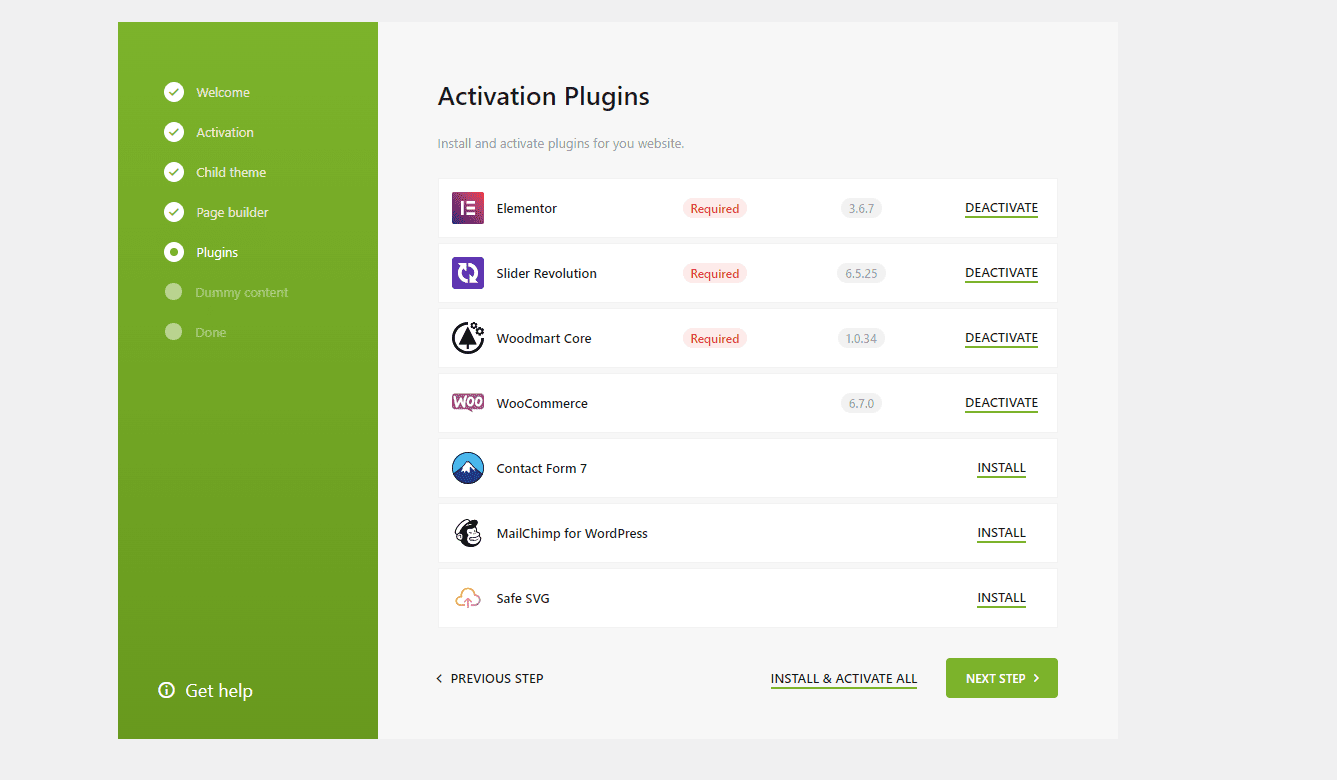Go to the Welcome step
Screen dimensions: 1337x780
tap(222, 92)
